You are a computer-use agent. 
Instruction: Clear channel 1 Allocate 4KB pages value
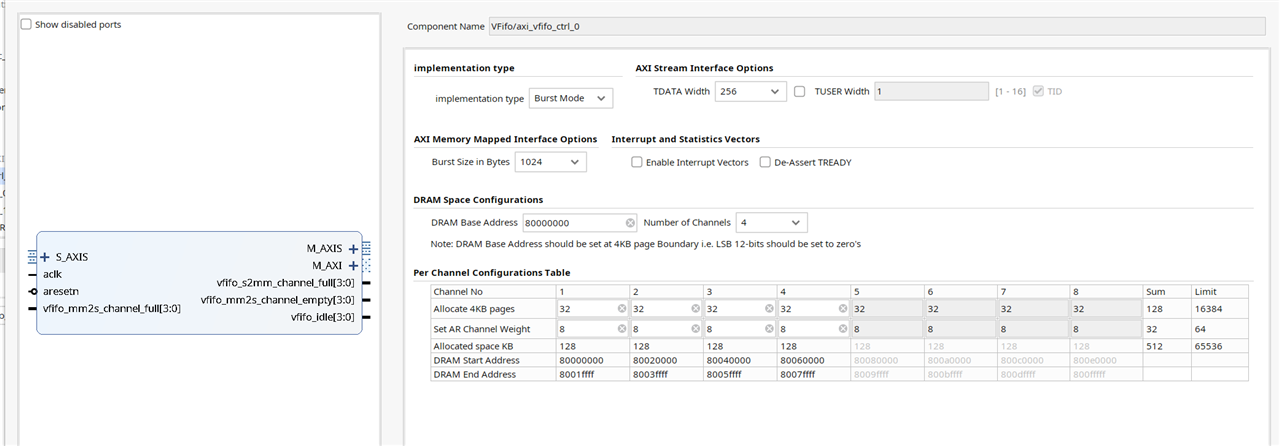pos(622,309)
